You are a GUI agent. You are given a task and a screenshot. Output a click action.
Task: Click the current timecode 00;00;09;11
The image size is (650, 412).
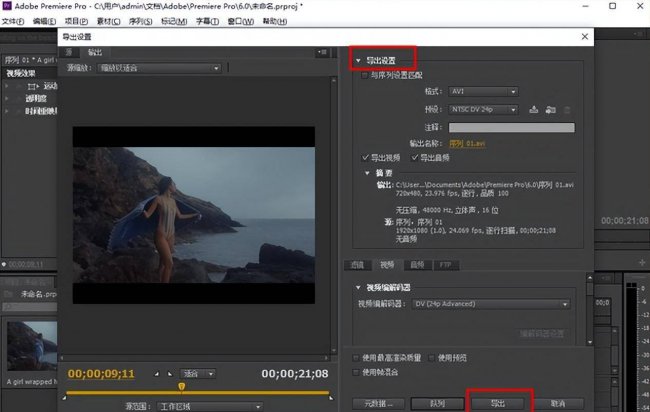[x=101, y=374]
